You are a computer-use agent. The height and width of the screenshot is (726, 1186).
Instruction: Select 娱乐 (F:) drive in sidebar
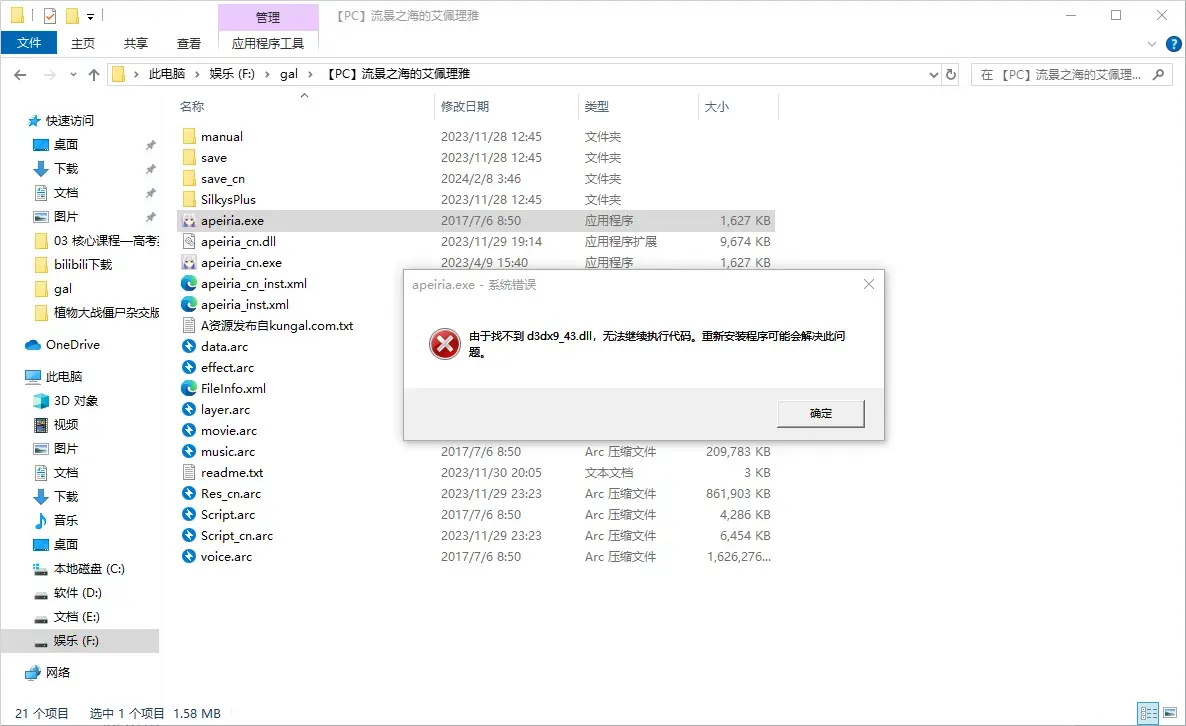click(79, 641)
